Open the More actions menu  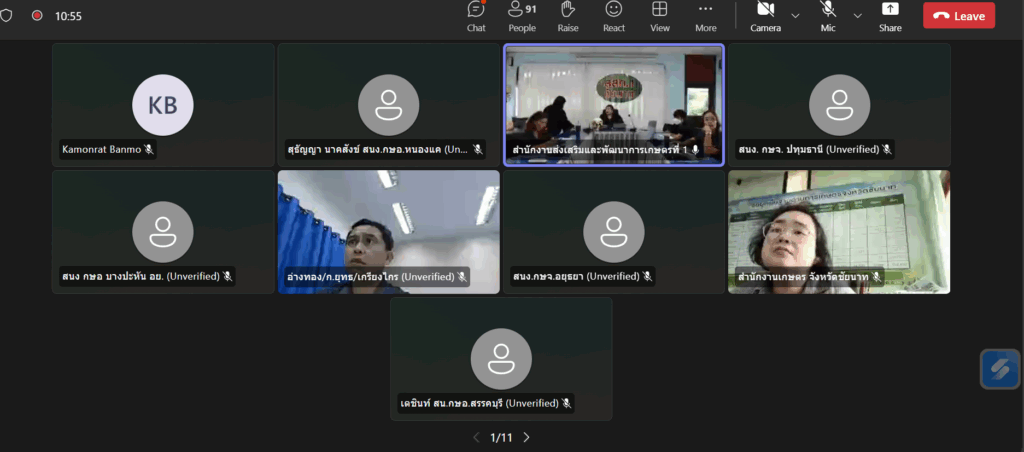(706, 15)
